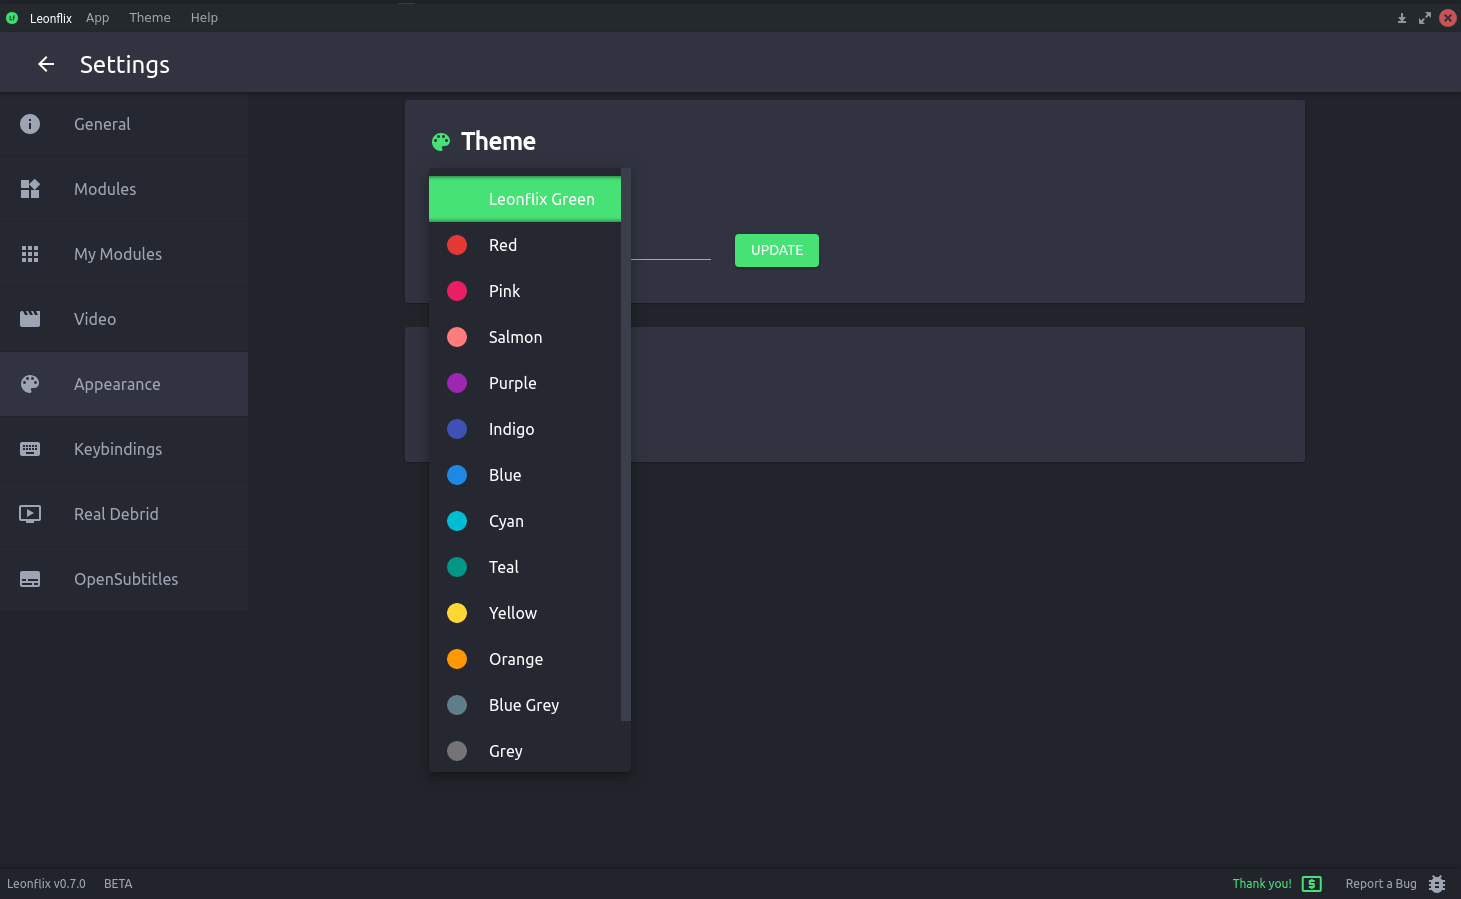This screenshot has height=899, width=1461.
Task: Choose Purple from theme dropdown
Action: [512, 383]
